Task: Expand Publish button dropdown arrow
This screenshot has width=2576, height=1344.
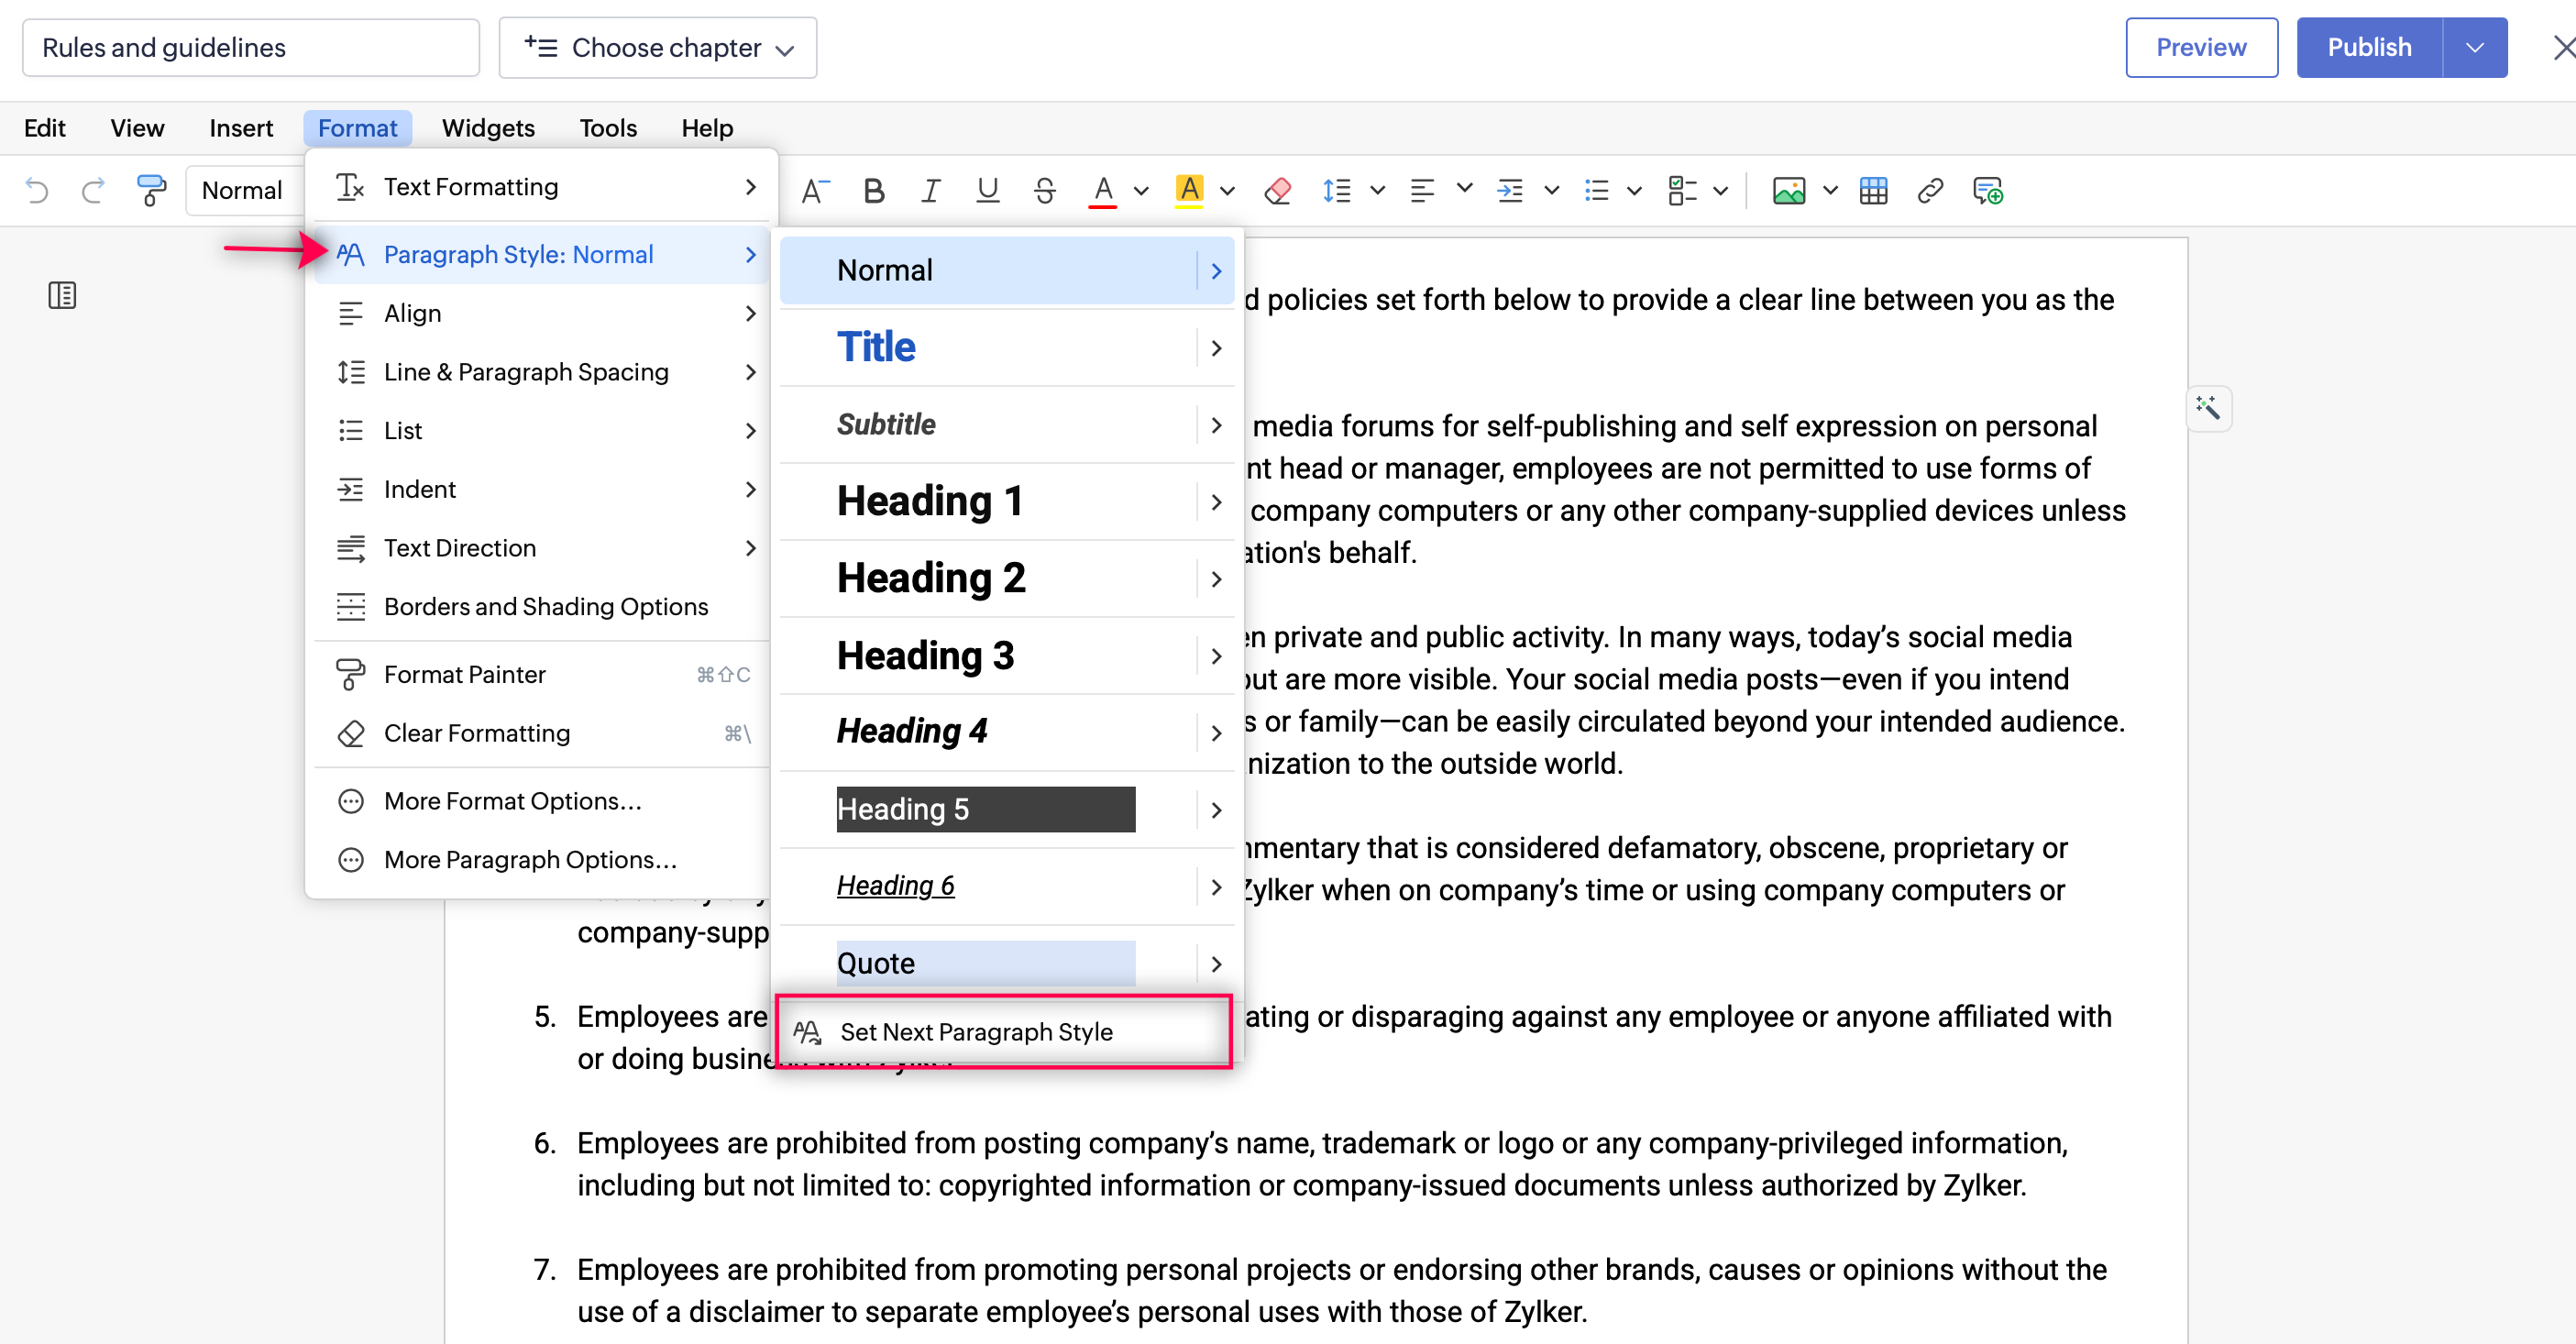Action: pos(2474,47)
